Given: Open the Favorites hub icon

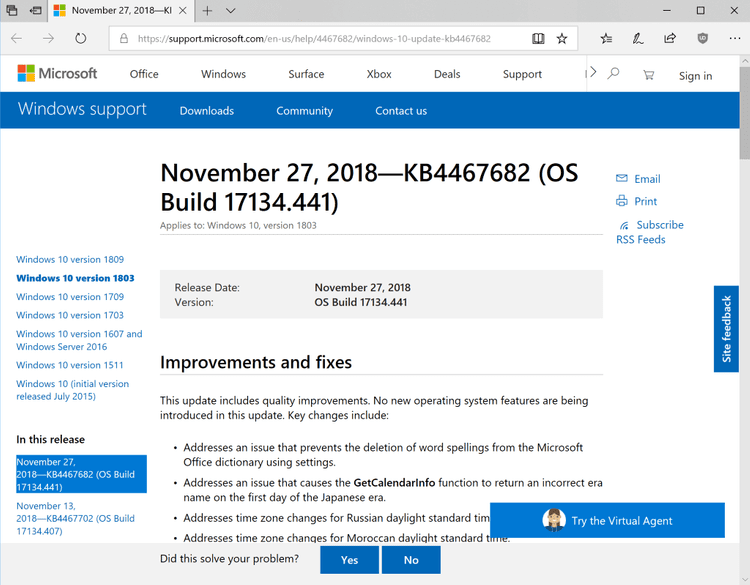Looking at the screenshot, I should (x=606, y=38).
